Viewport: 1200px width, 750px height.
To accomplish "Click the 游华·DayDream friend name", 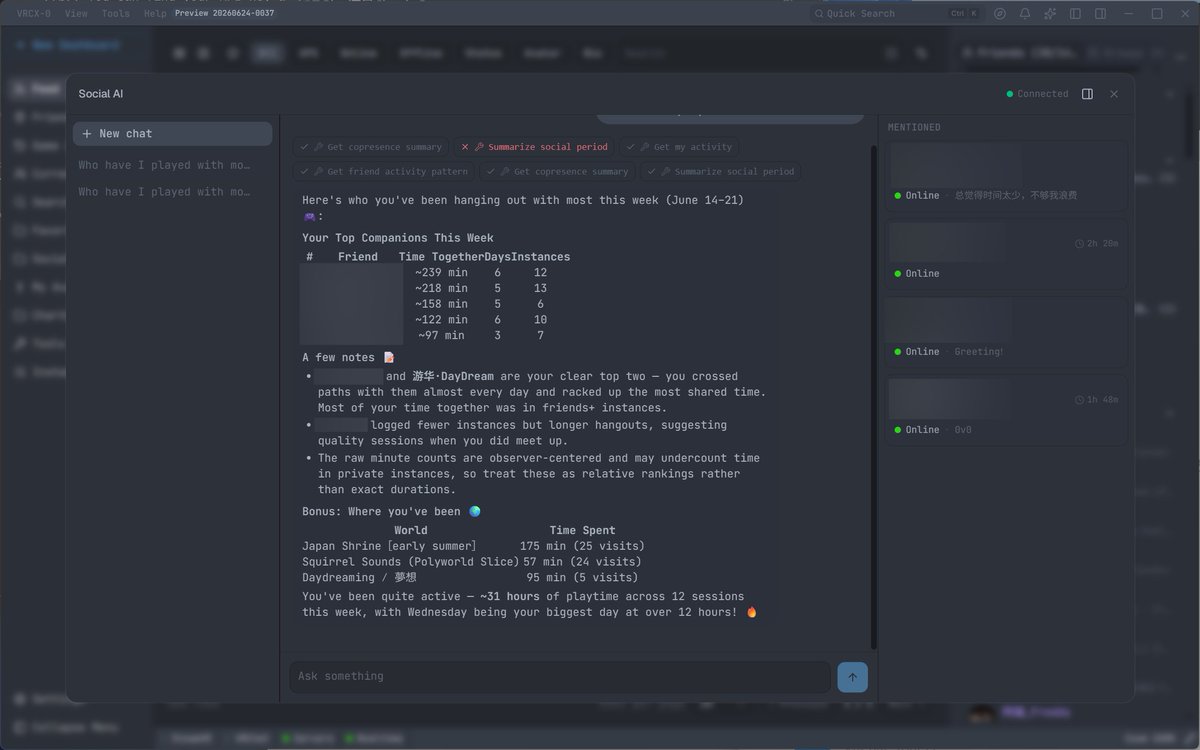I will (453, 377).
